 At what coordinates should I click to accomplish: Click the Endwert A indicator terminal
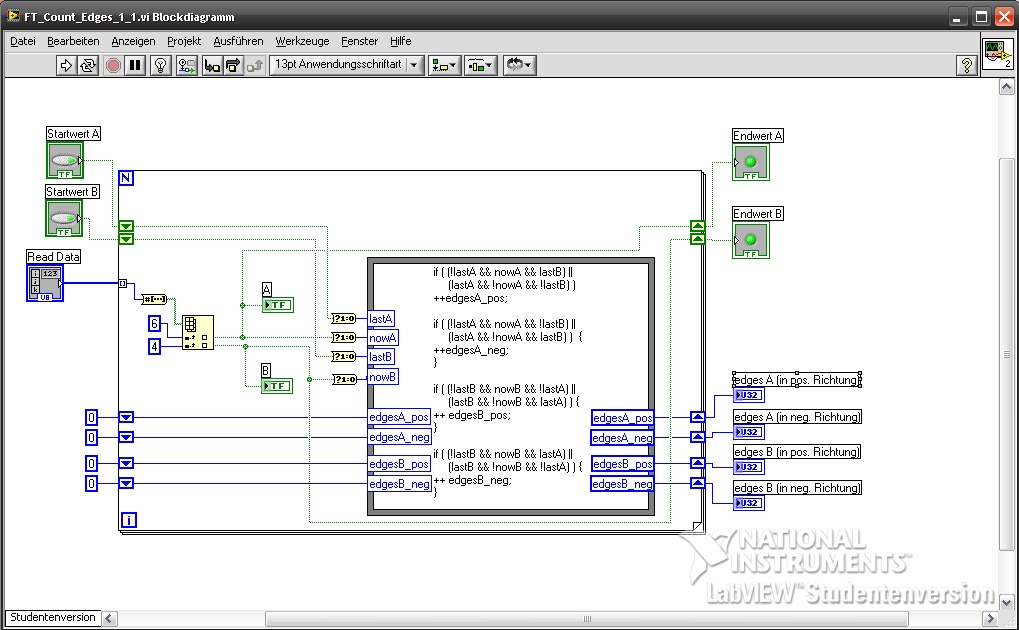[x=750, y=162]
